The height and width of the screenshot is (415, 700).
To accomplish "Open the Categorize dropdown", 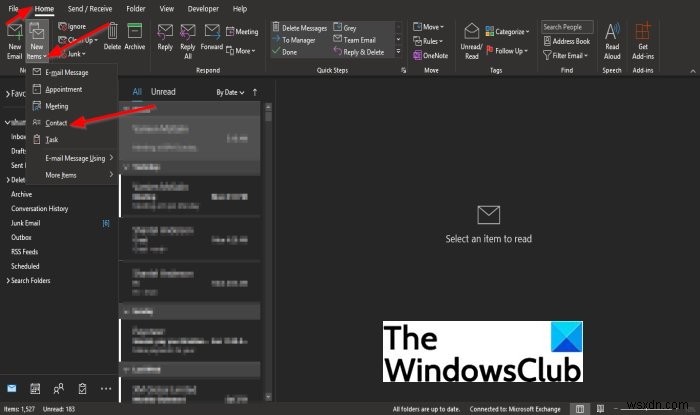I will [507, 32].
